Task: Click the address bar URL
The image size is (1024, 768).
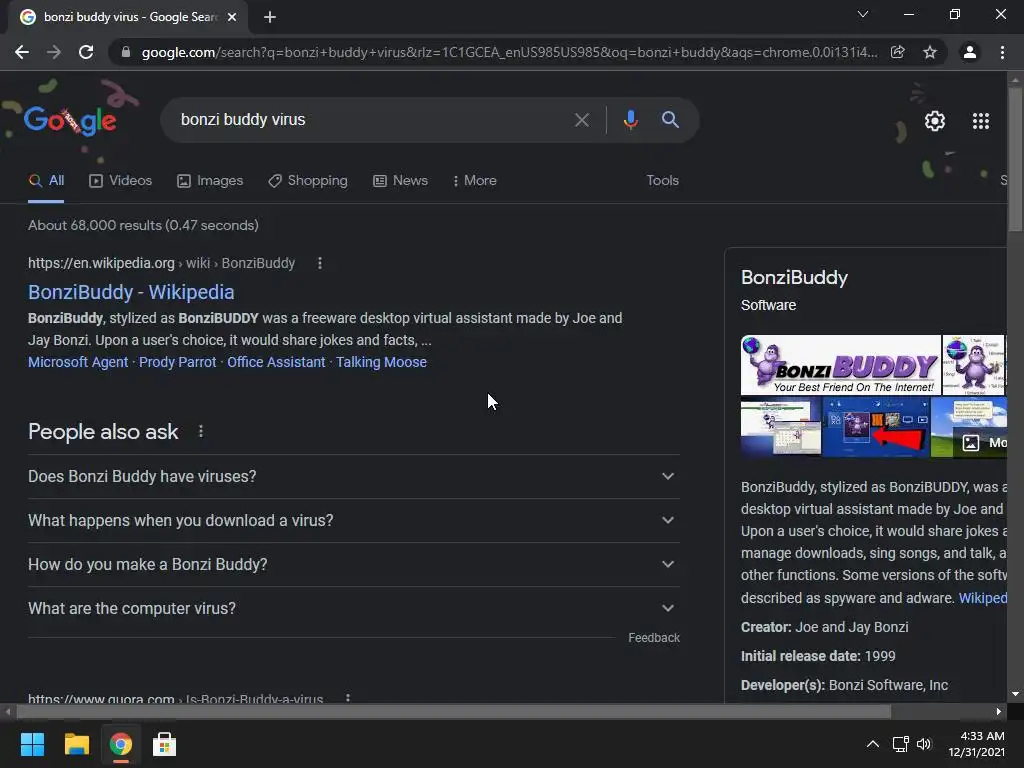Action: point(509,52)
